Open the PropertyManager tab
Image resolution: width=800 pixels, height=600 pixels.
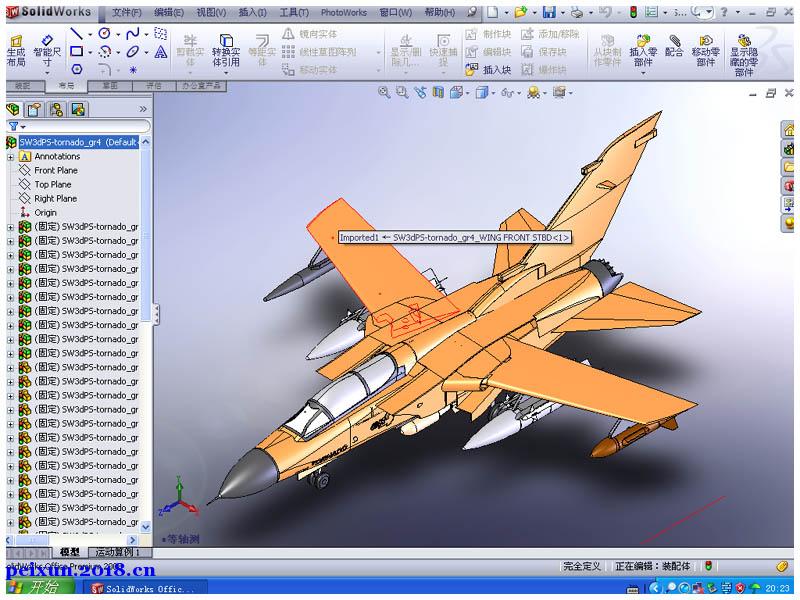coord(34,109)
